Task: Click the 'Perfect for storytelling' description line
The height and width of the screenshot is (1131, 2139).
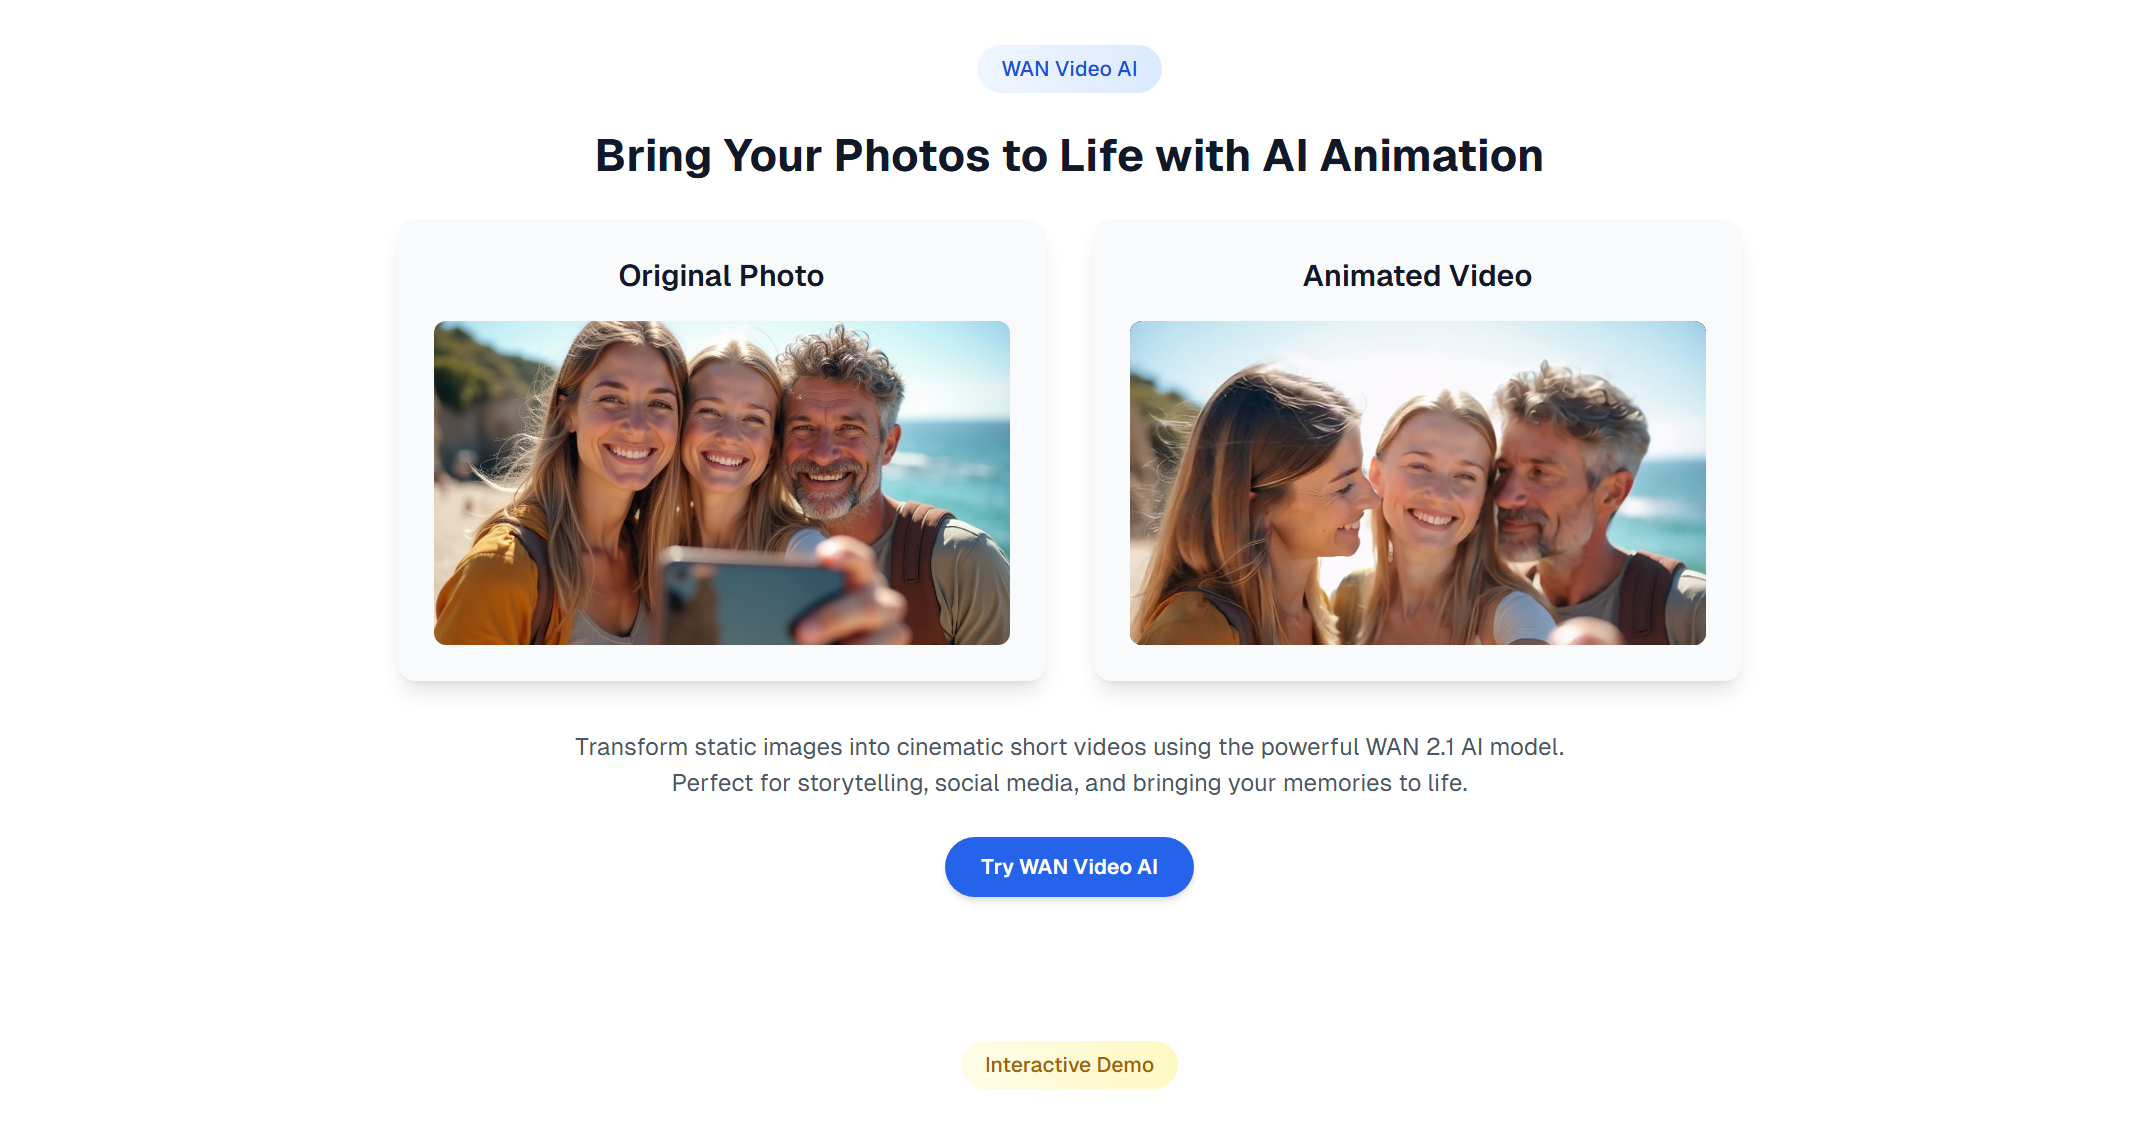Action: point(1069,783)
